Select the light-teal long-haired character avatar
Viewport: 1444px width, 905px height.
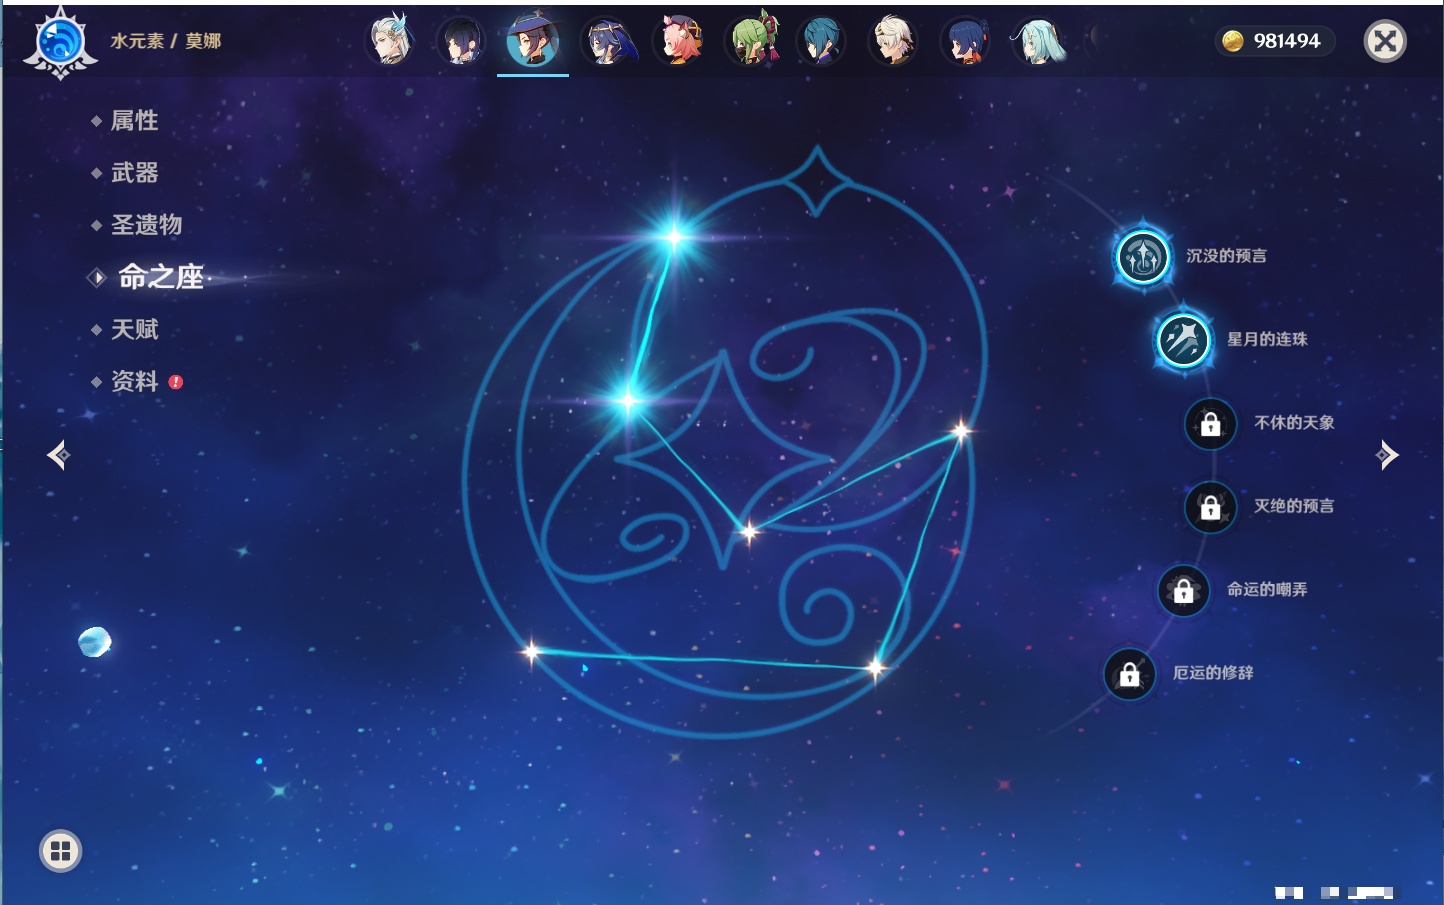coord(1038,41)
